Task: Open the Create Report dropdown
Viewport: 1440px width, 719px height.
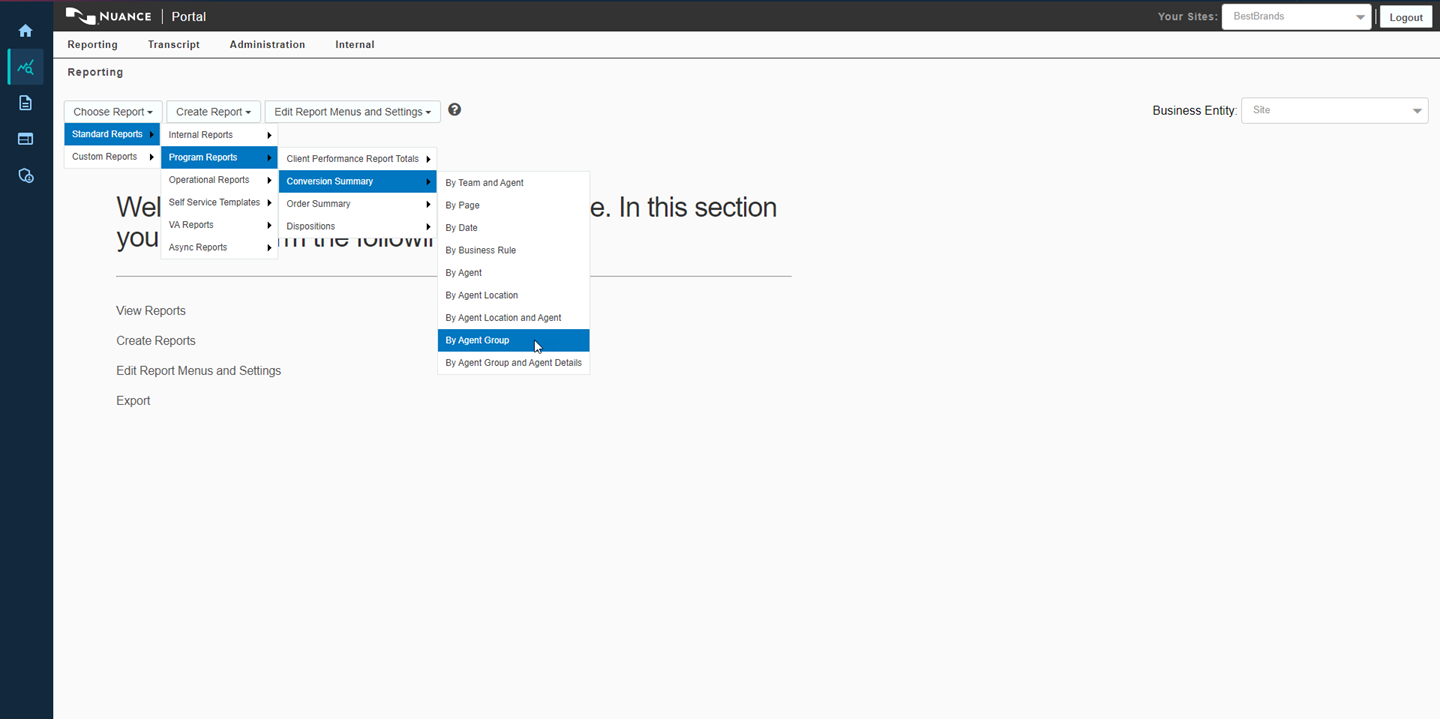Action: coord(213,112)
